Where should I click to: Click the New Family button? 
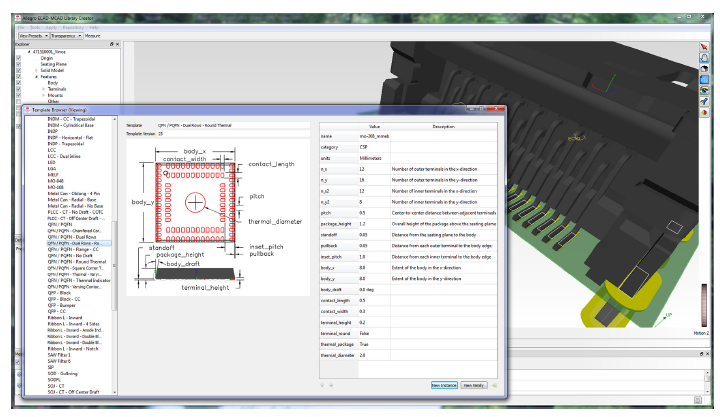click(473, 384)
